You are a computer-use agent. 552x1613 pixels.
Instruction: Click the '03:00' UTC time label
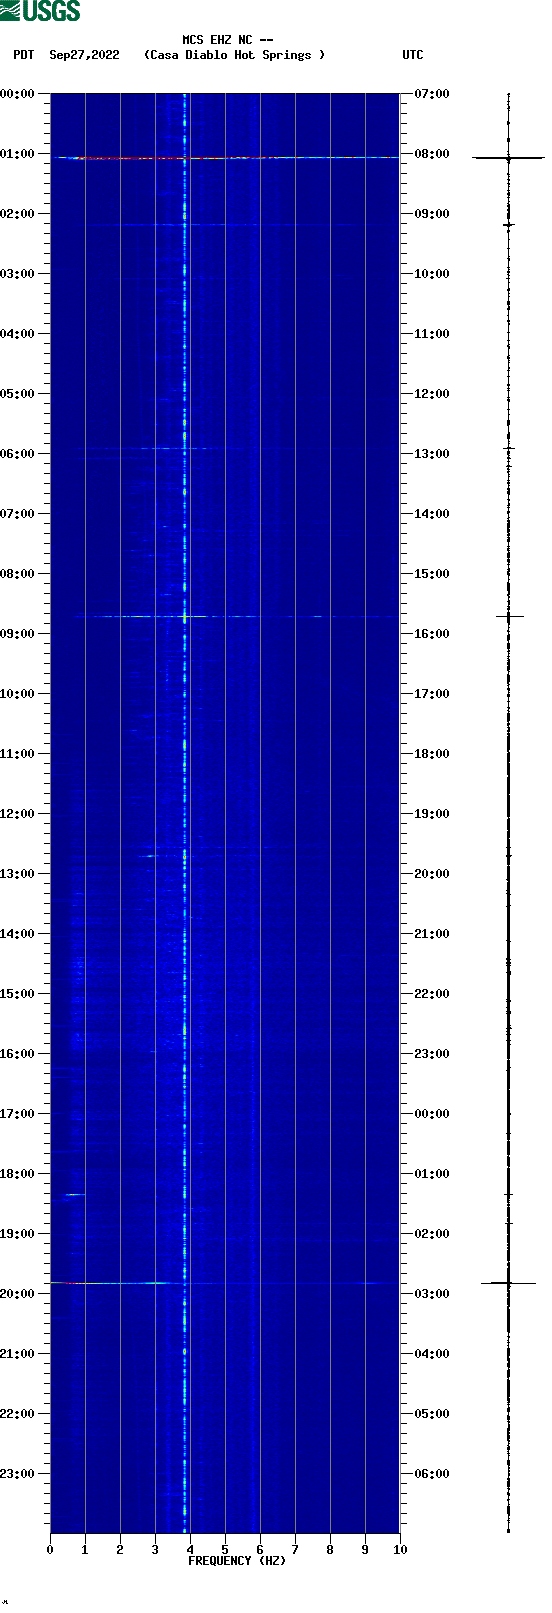tap(432, 1294)
